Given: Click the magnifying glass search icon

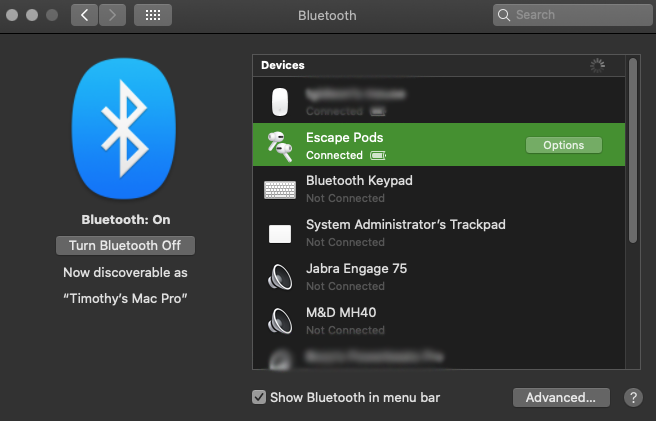Looking at the screenshot, I should tap(504, 15).
